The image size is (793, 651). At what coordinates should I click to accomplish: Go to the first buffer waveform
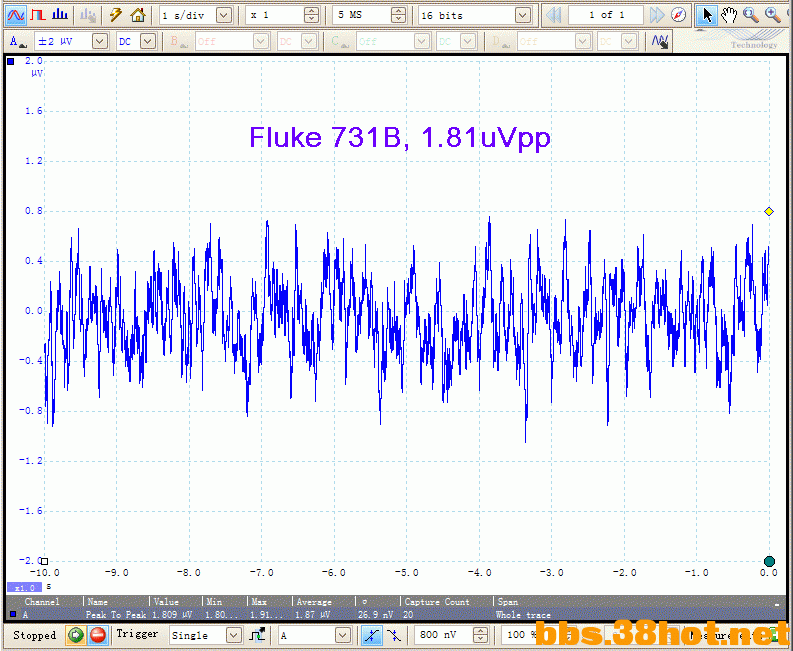[x=554, y=15]
